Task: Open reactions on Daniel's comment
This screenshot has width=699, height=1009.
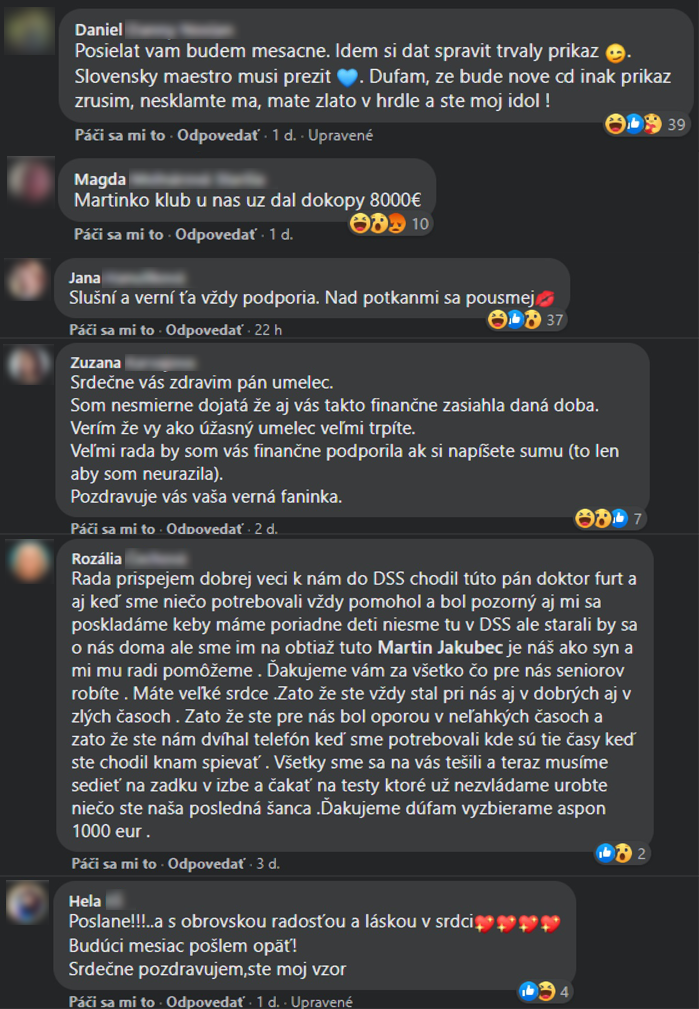Action: [x=645, y=124]
